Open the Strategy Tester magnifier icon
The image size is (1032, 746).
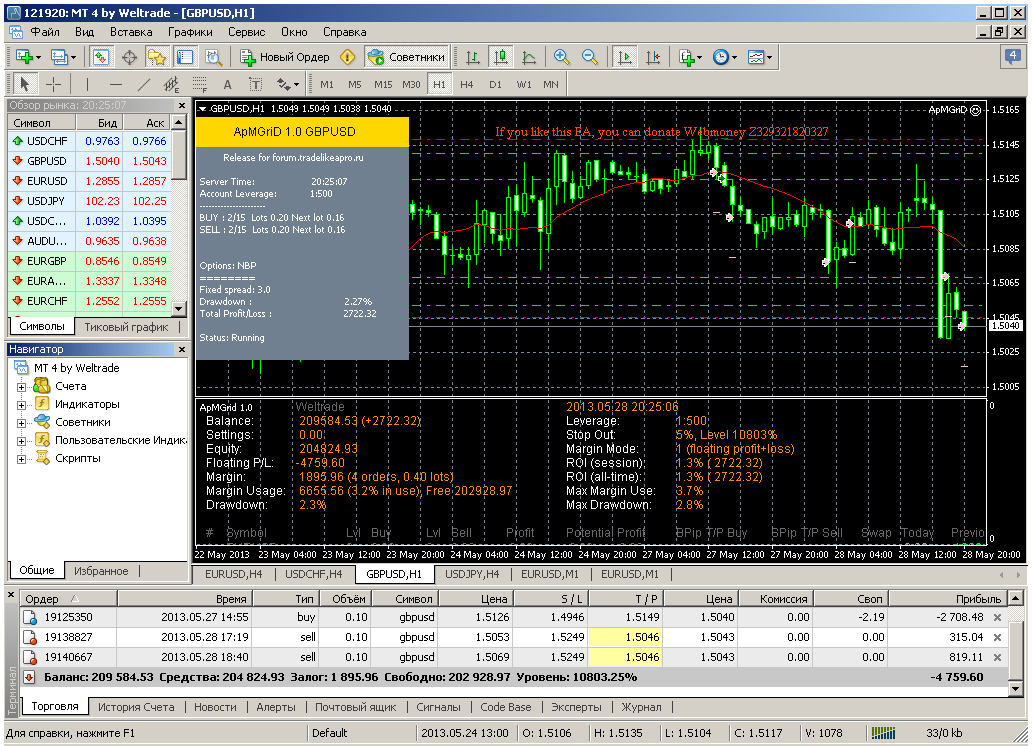tap(213, 57)
